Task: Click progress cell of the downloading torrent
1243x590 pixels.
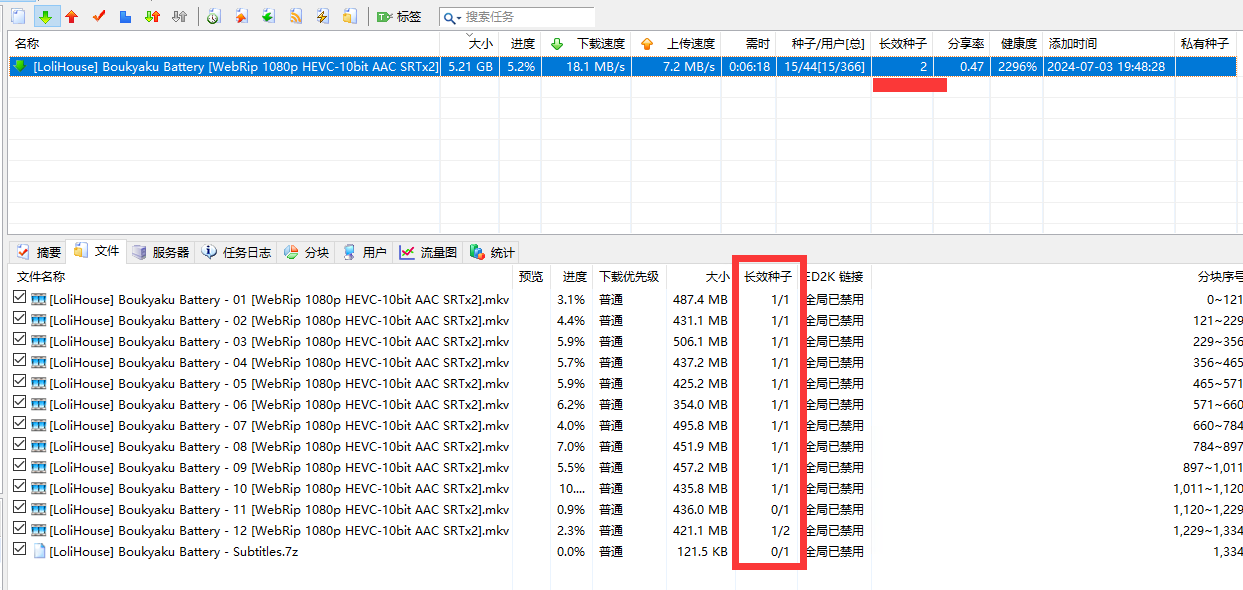Action: point(520,67)
